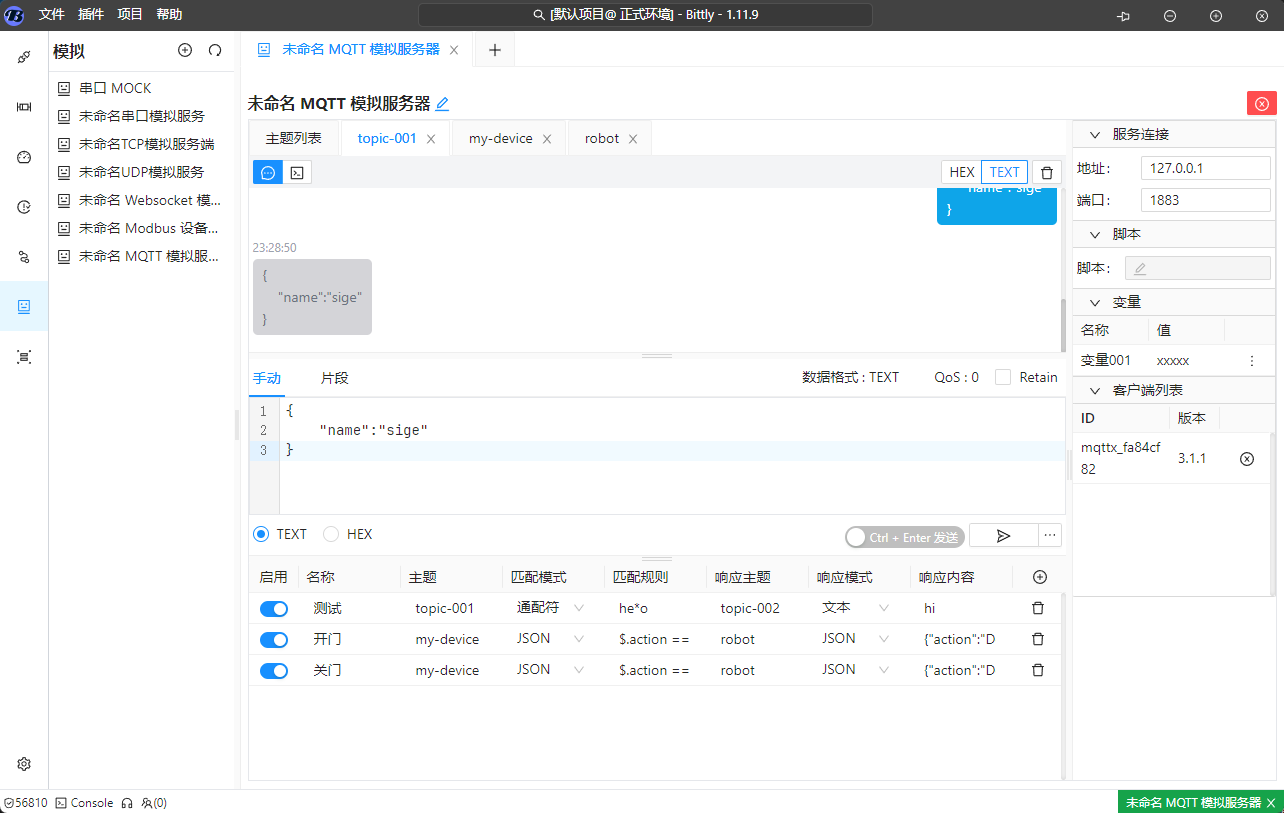Open the 插件 menu
1284x813 pixels.
coord(91,14)
